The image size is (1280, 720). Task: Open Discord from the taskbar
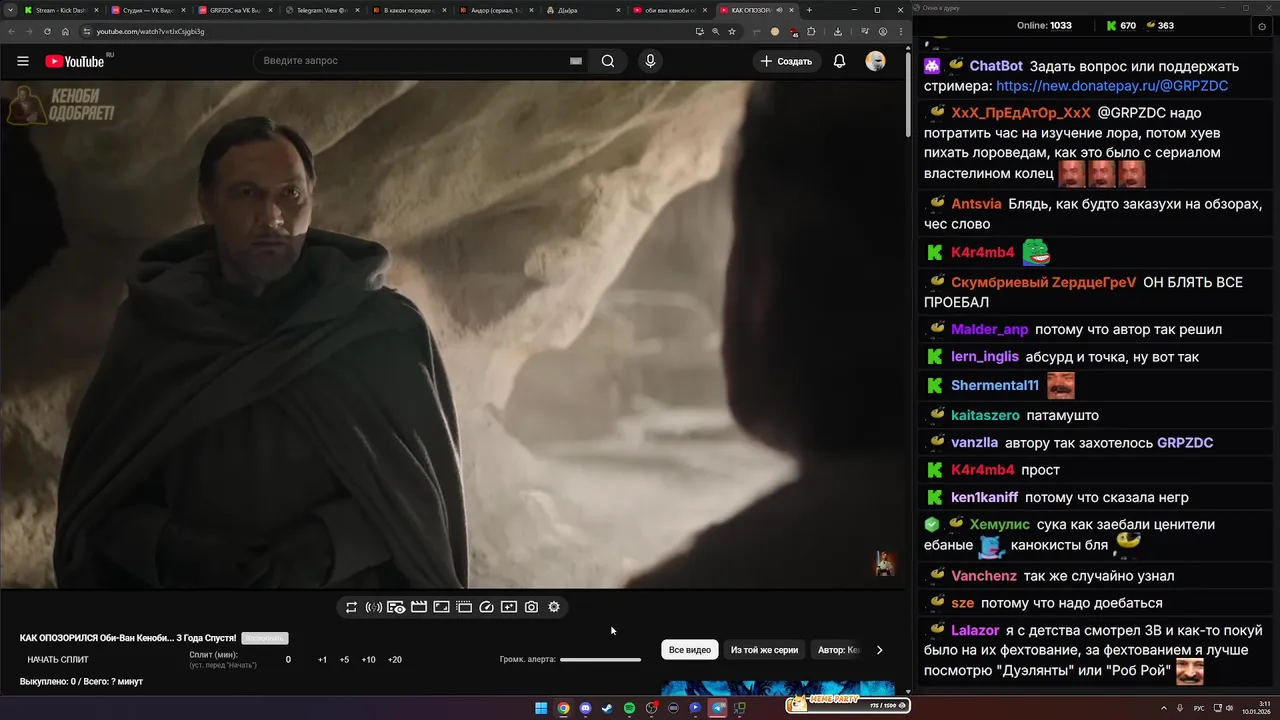coord(585,708)
